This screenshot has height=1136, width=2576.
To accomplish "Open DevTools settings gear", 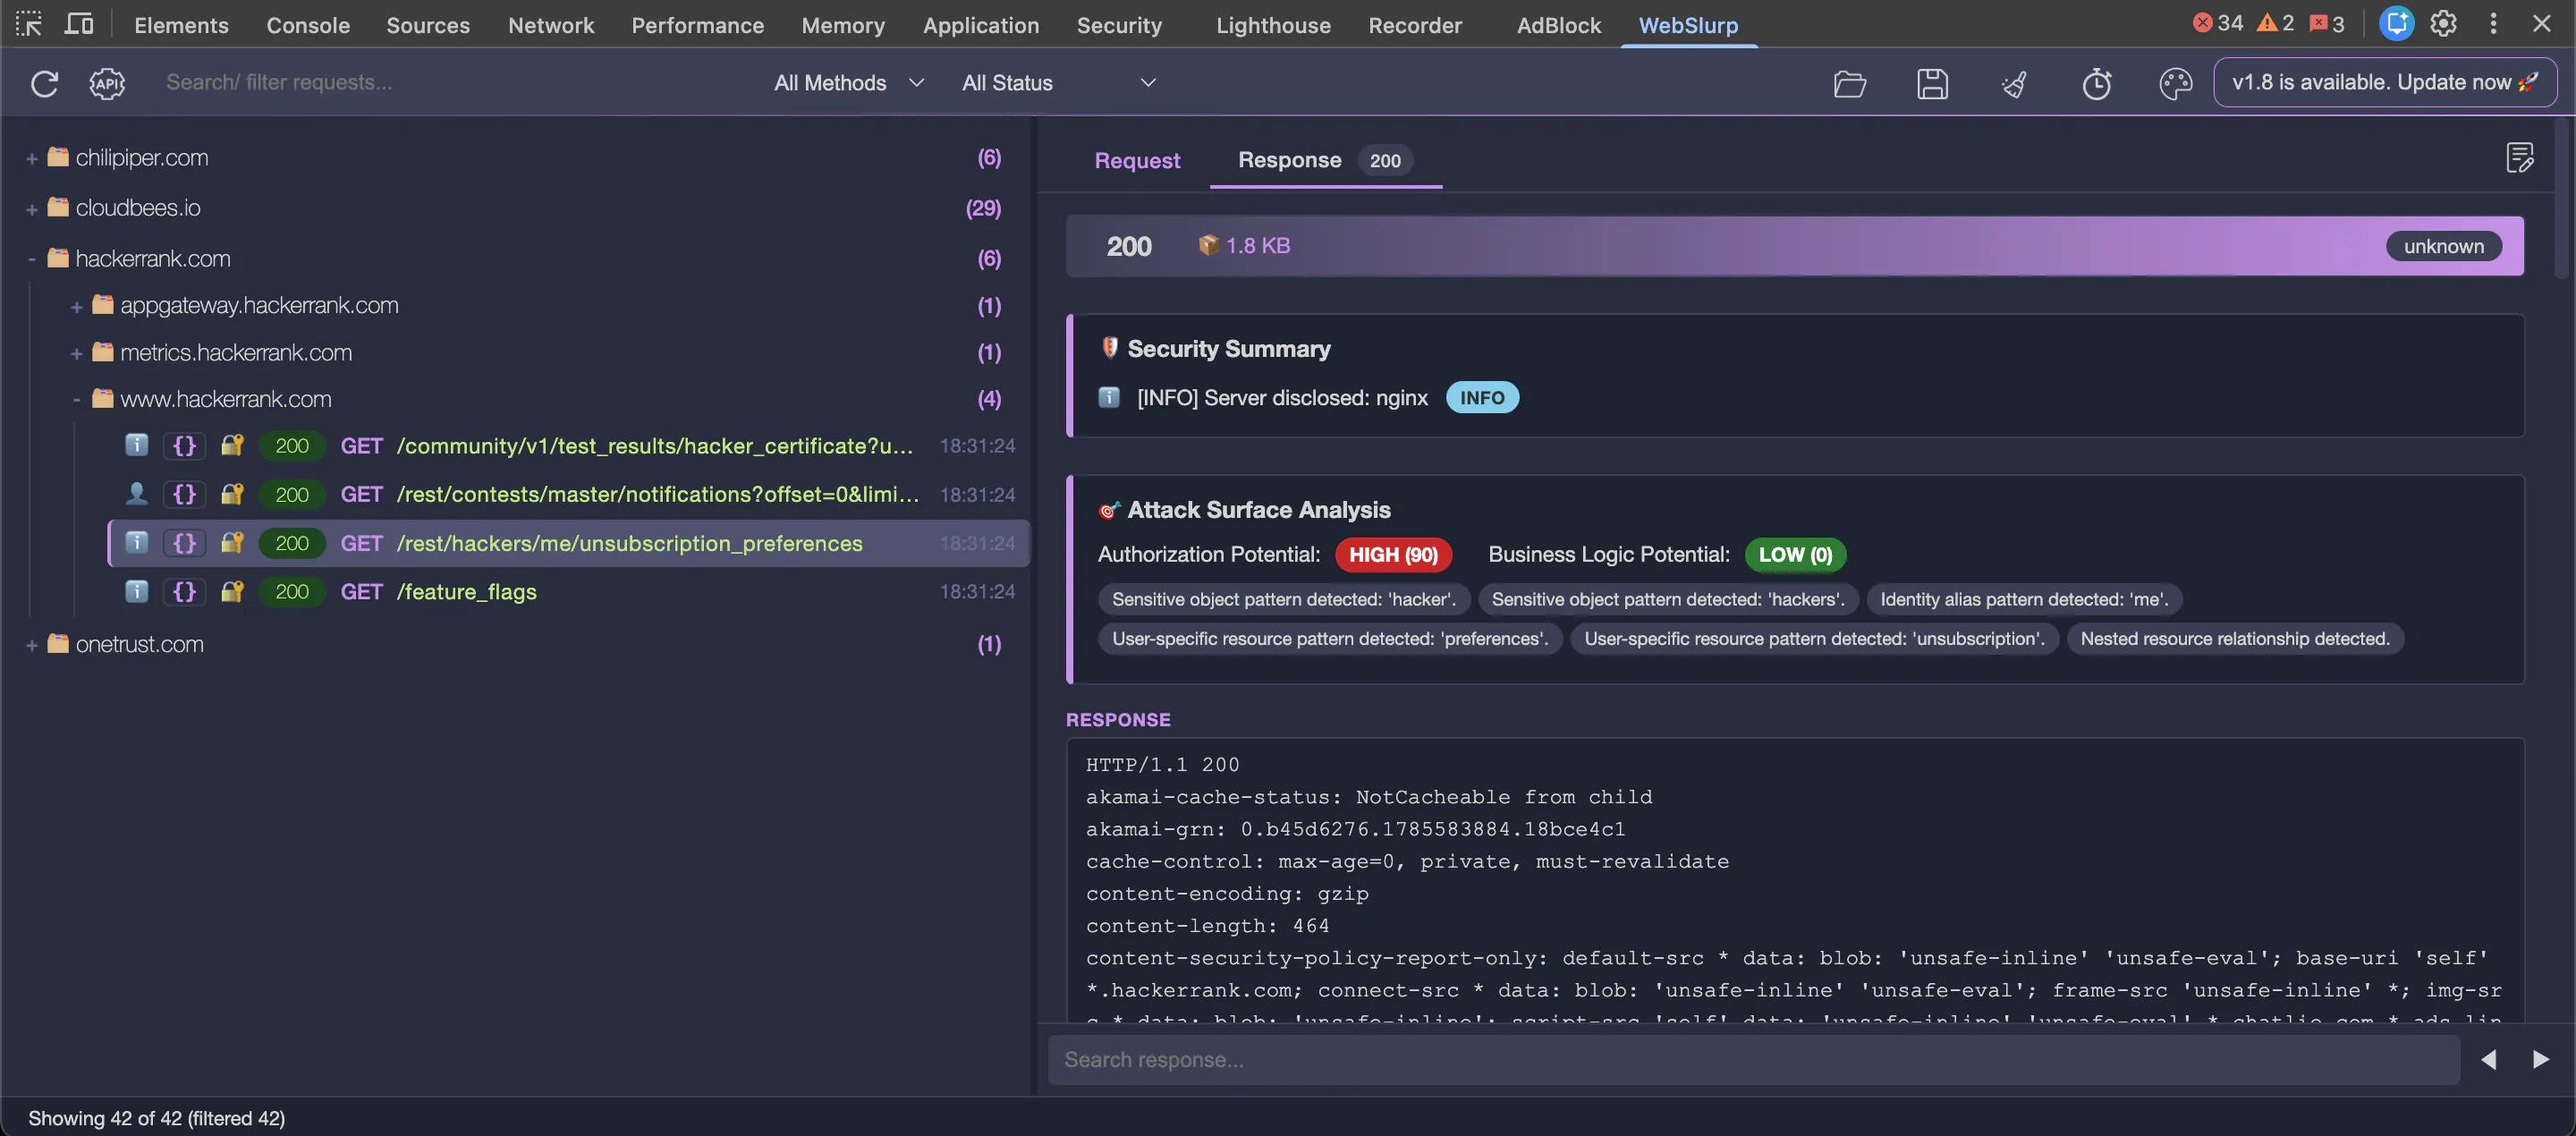I will point(2443,24).
